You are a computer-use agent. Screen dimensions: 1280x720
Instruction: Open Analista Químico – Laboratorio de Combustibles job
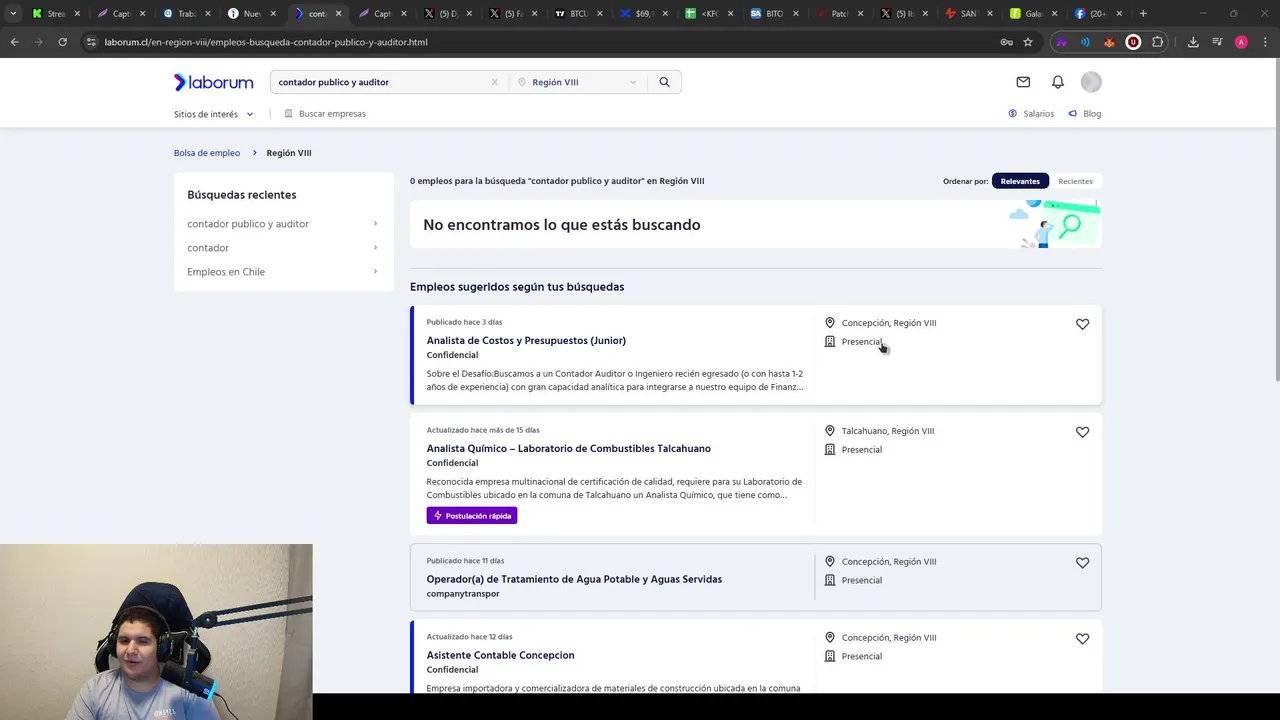pyautogui.click(x=568, y=449)
